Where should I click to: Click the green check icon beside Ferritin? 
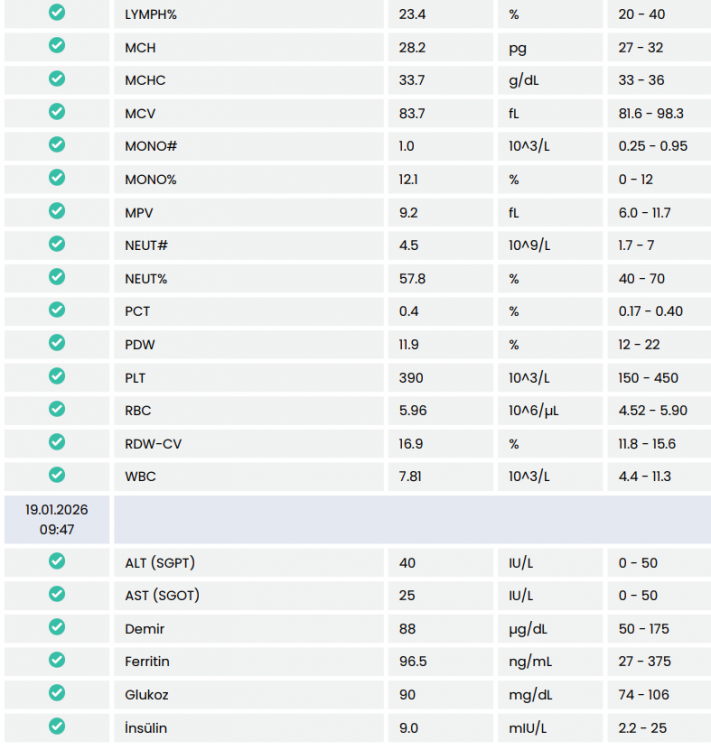point(57,660)
